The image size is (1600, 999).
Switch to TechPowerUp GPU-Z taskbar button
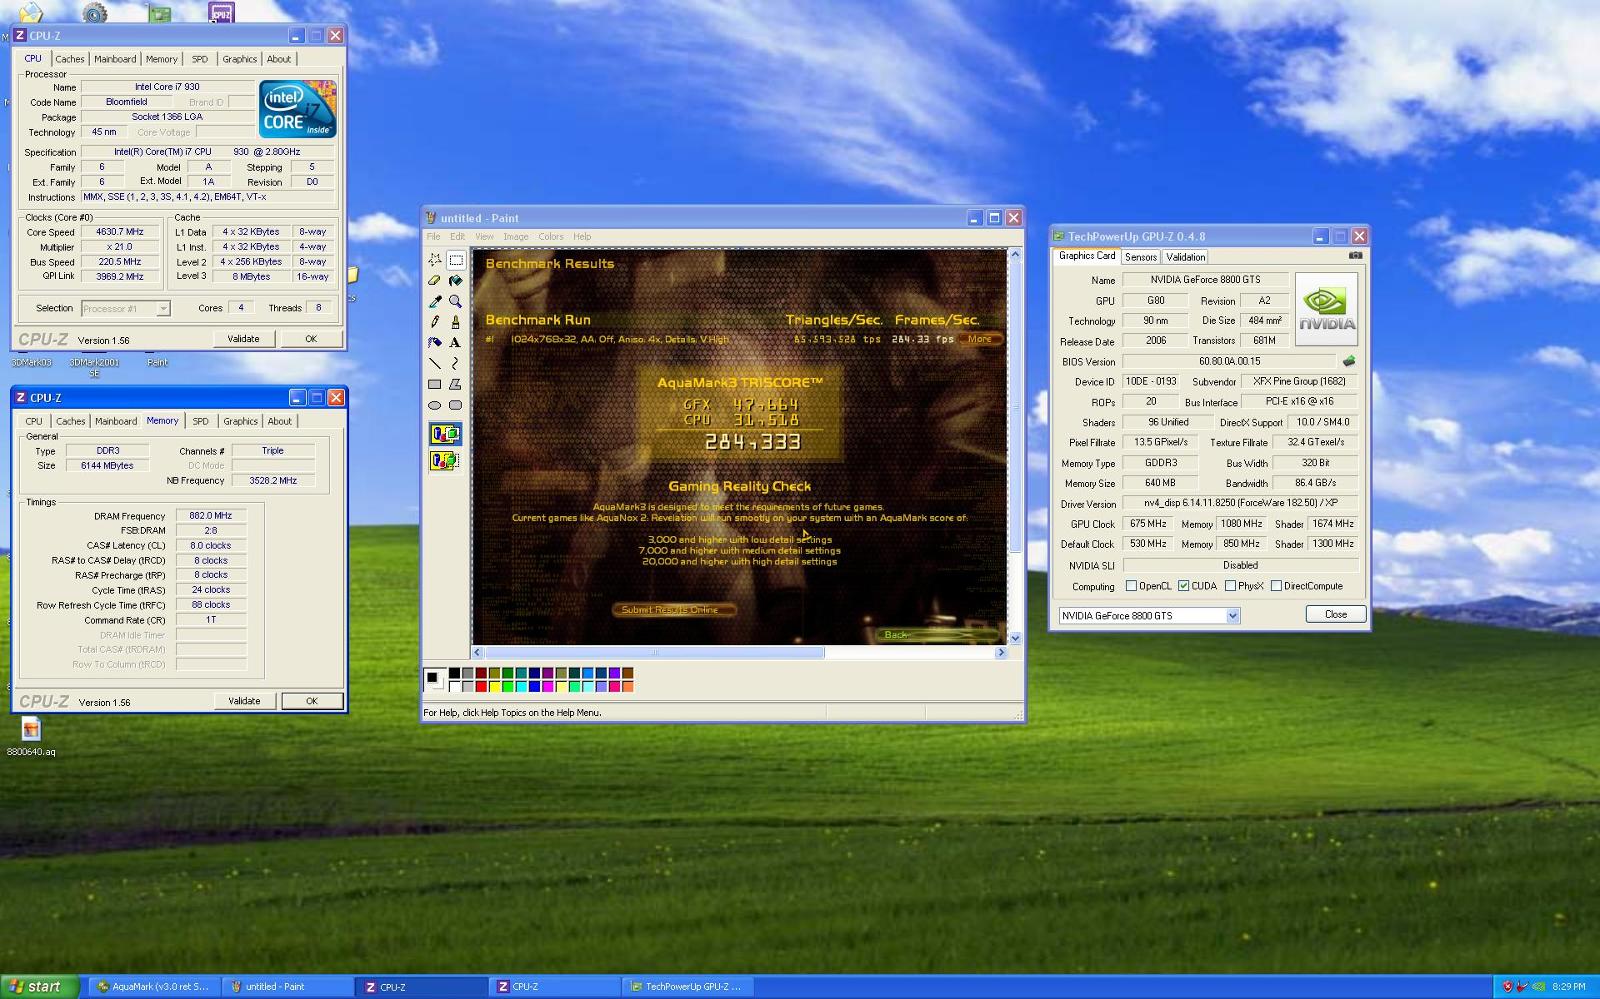click(686, 987)
